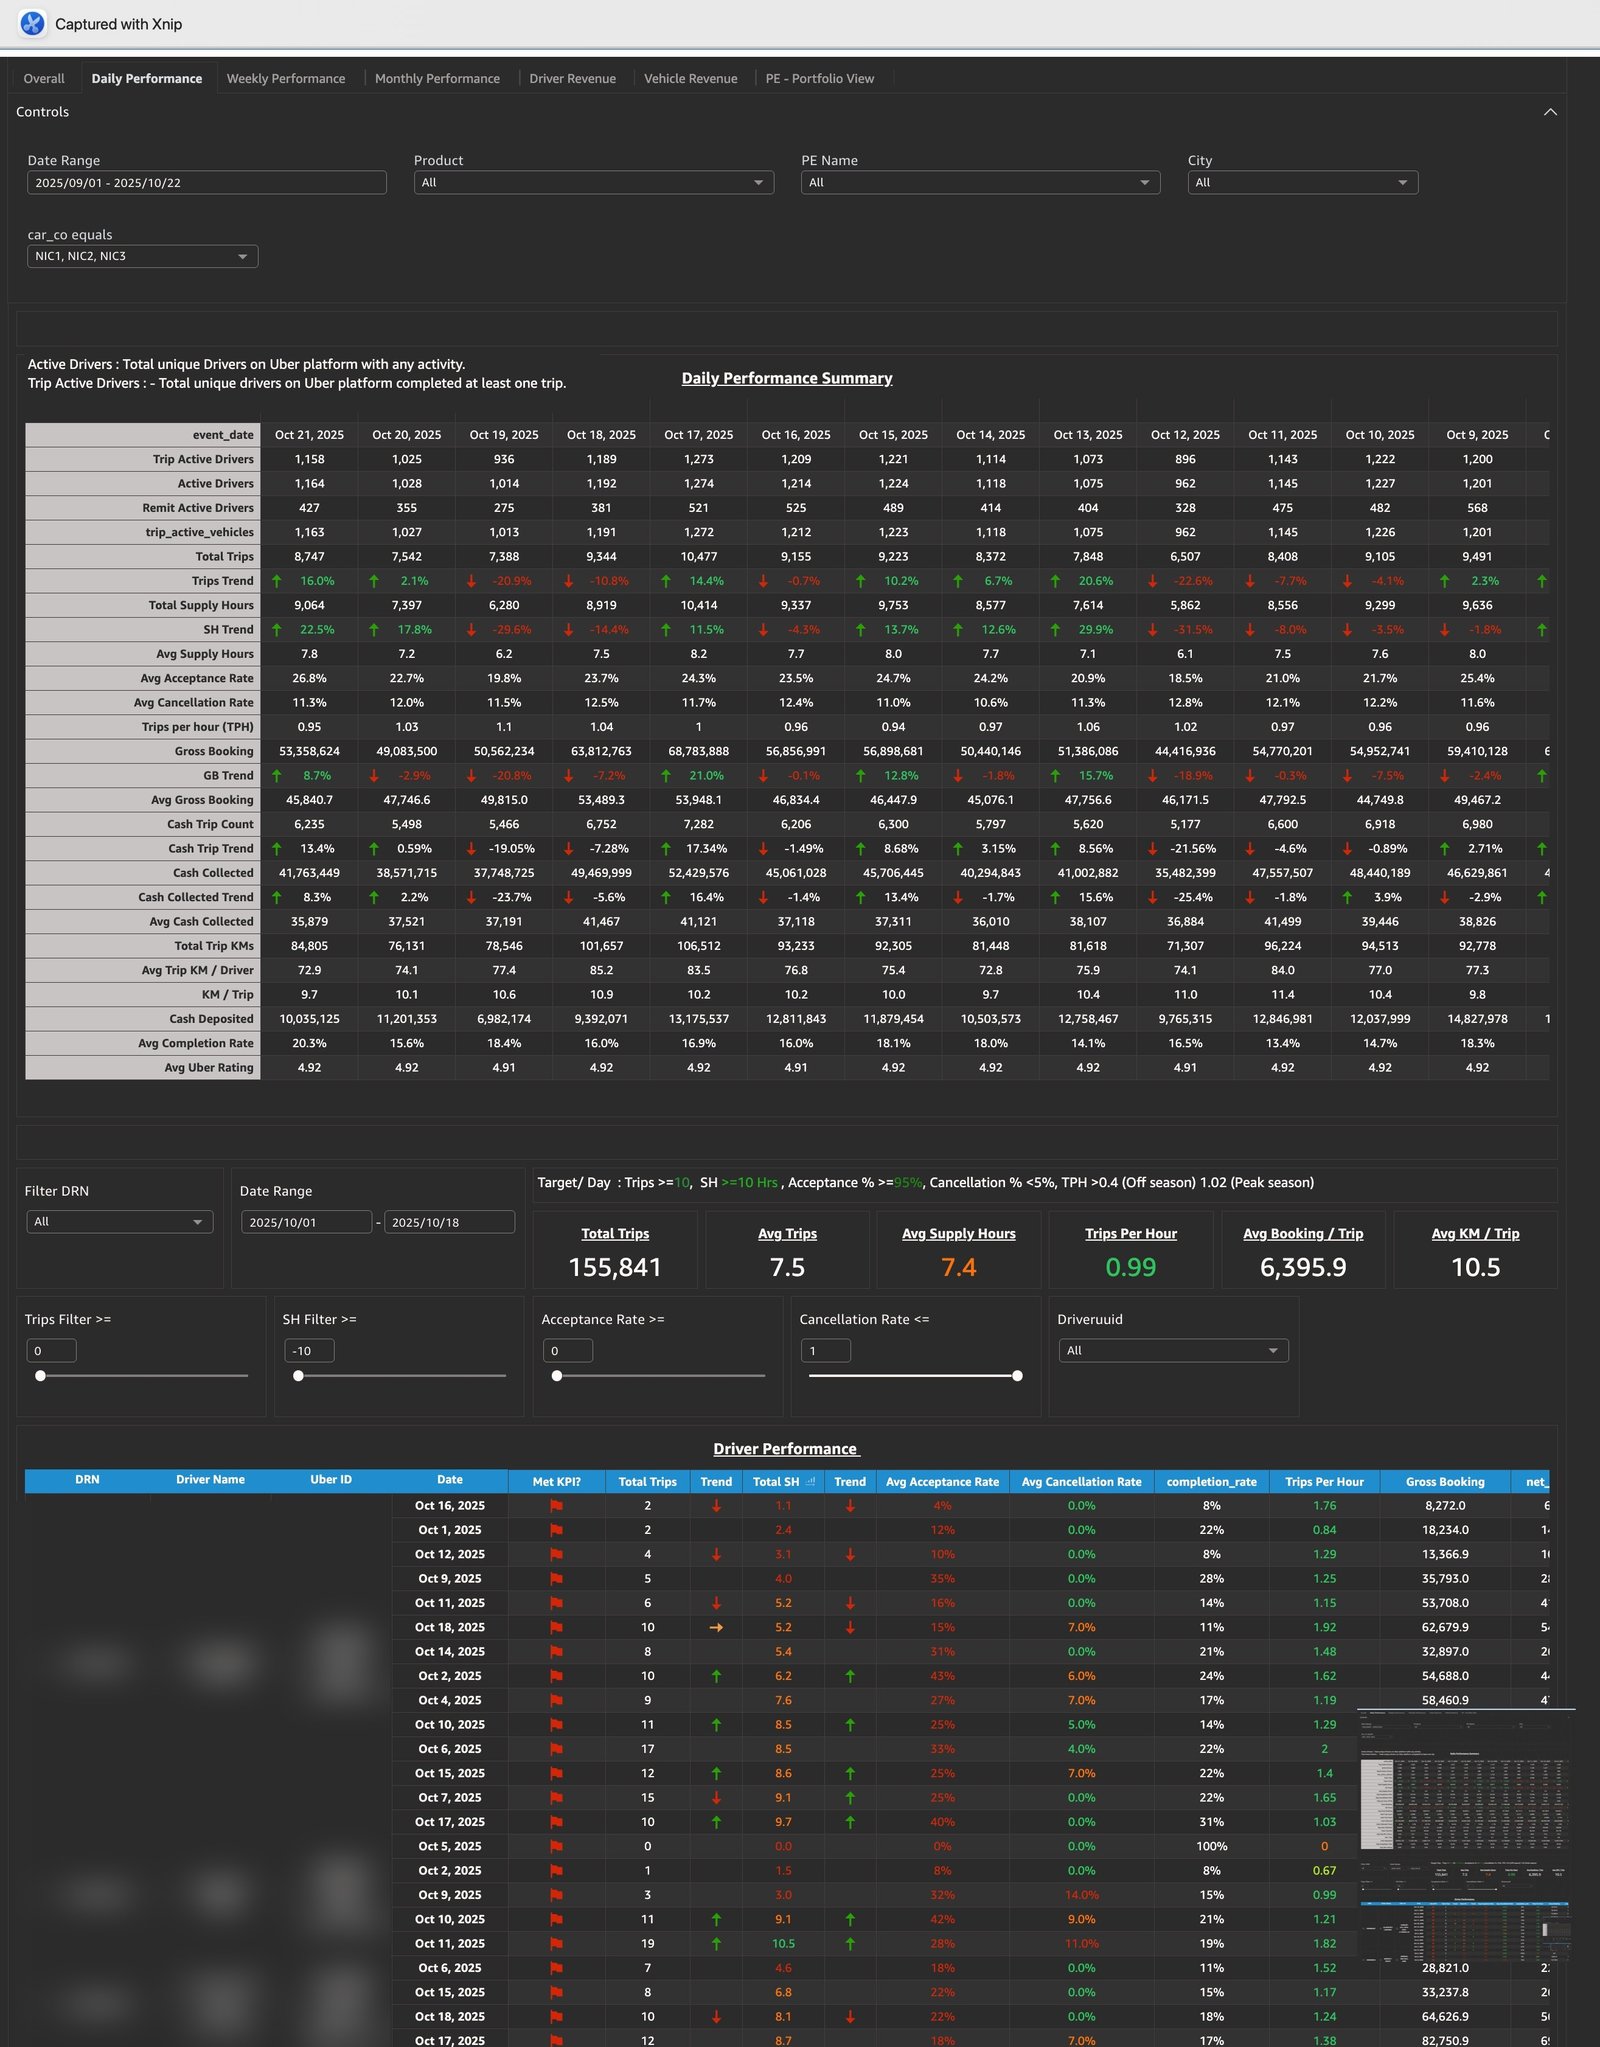
Task: Click the red KPI flag in the Oct 1, 2025 driver row
Action: tap(557, 1530)
